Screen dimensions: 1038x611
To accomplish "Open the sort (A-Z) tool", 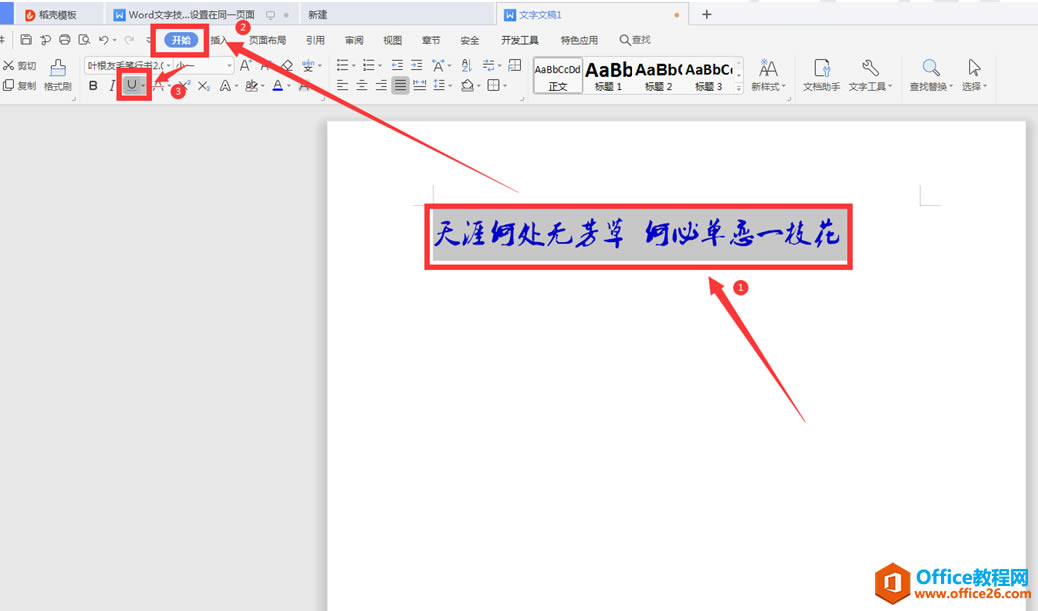I will click(466, 65).
